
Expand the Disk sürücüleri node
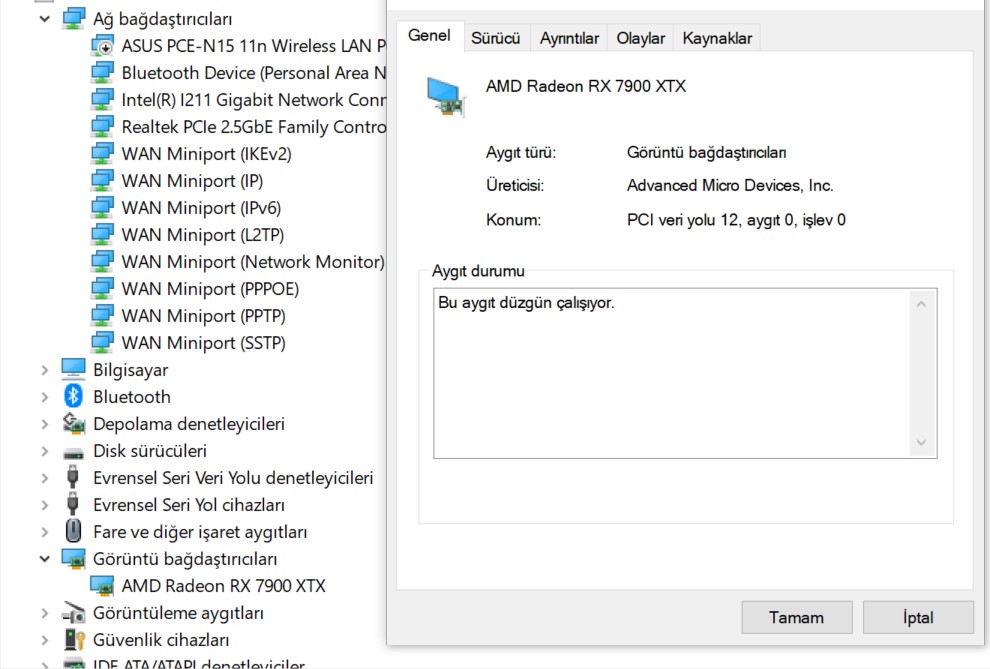pyautogui.click(x=44, y=451)
